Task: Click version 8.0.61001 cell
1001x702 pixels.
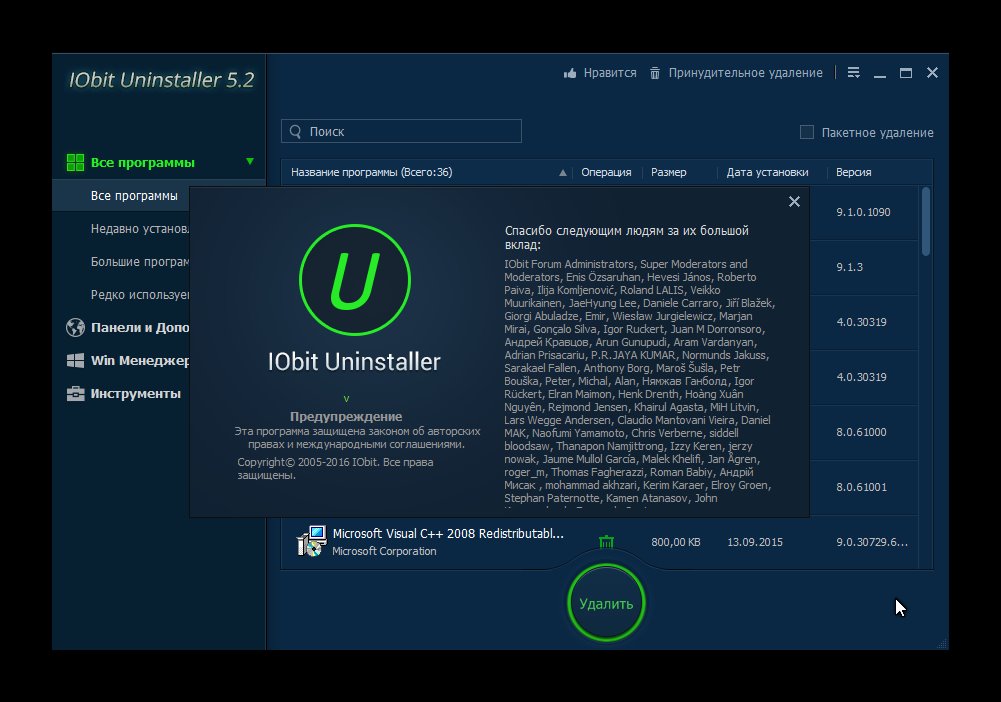Action: 861,487
